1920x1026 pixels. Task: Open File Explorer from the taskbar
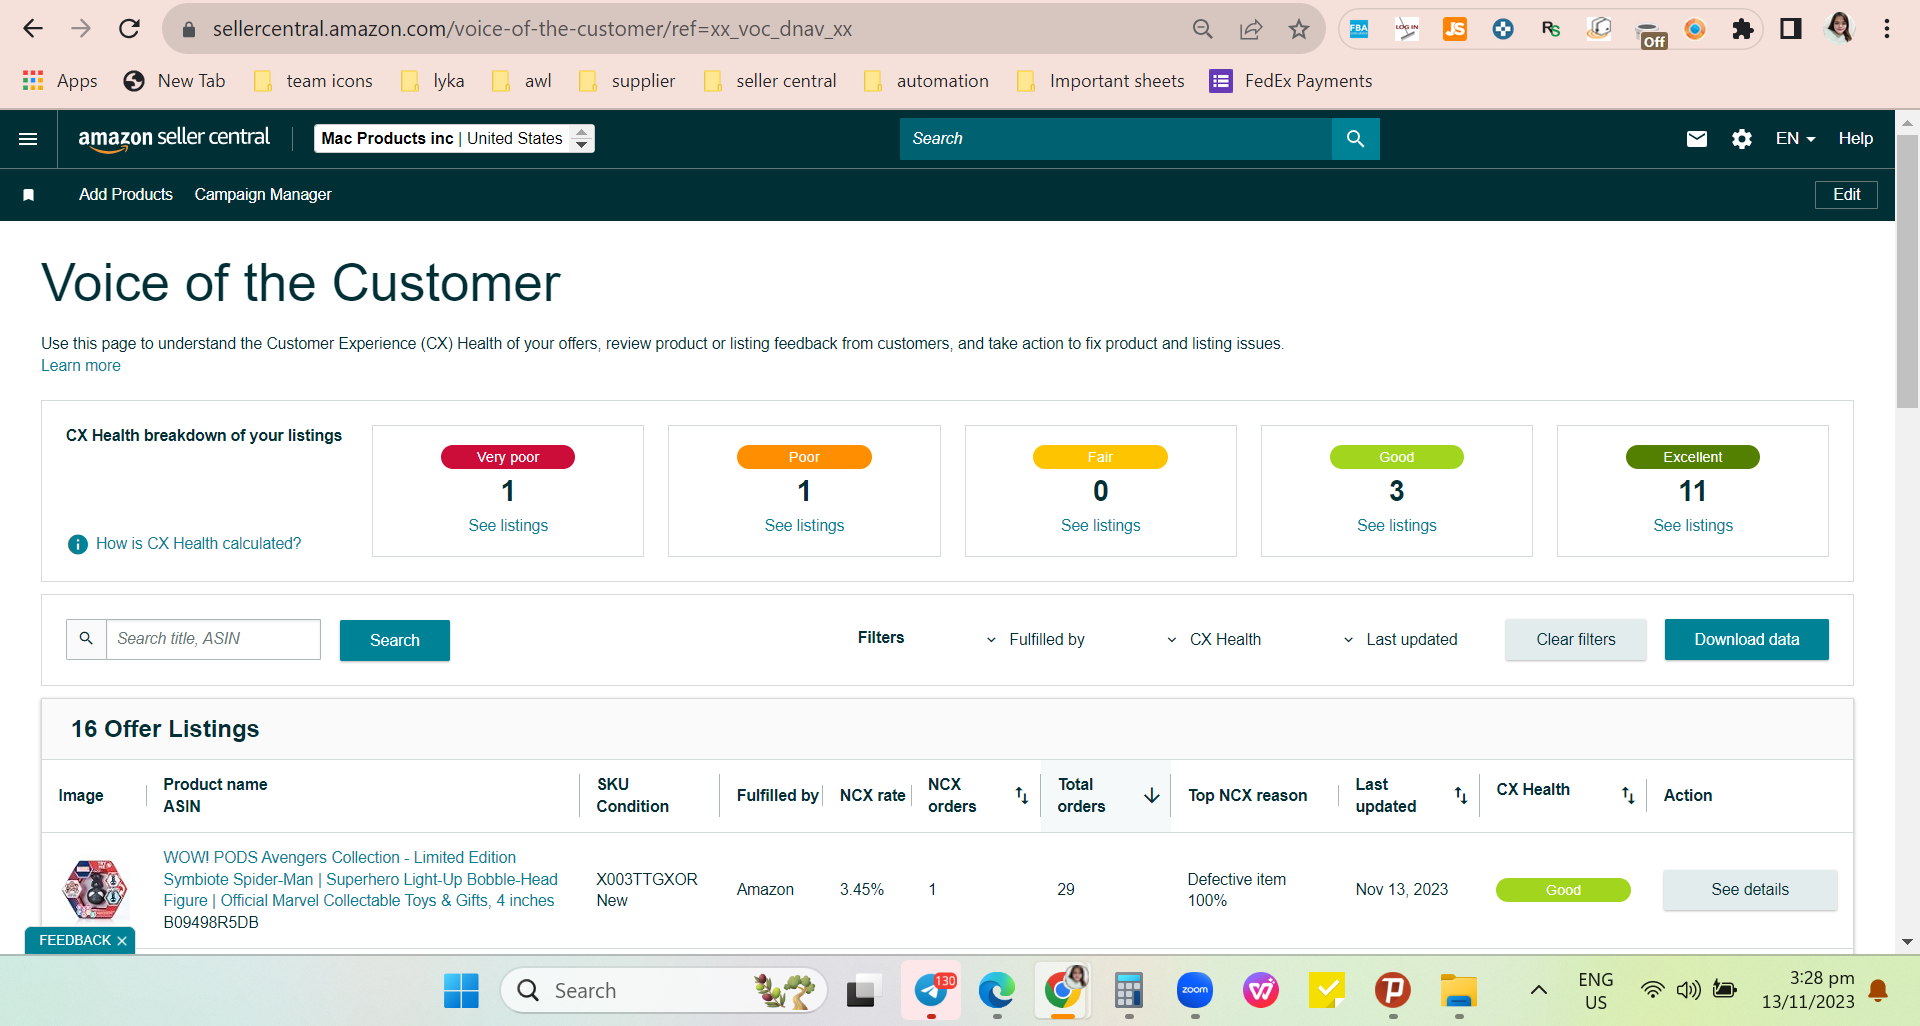click(x=1459, y=991)
